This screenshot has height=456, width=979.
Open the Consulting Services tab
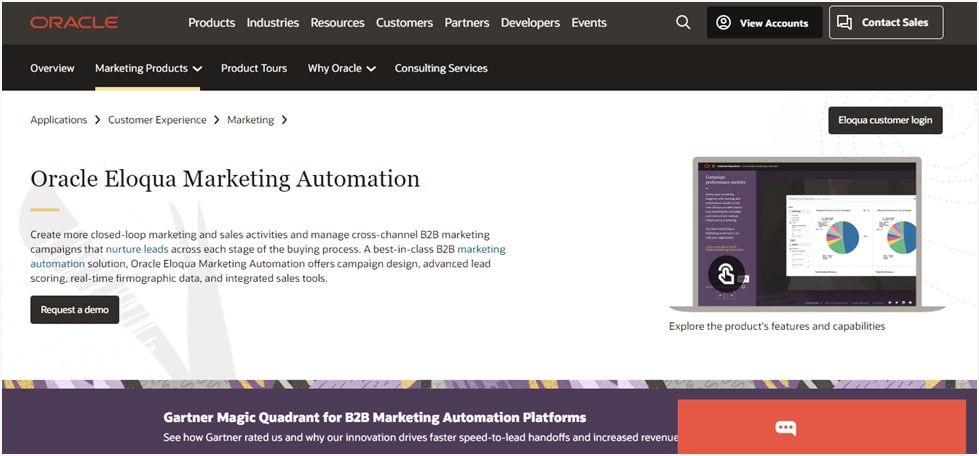click(441, 68)
